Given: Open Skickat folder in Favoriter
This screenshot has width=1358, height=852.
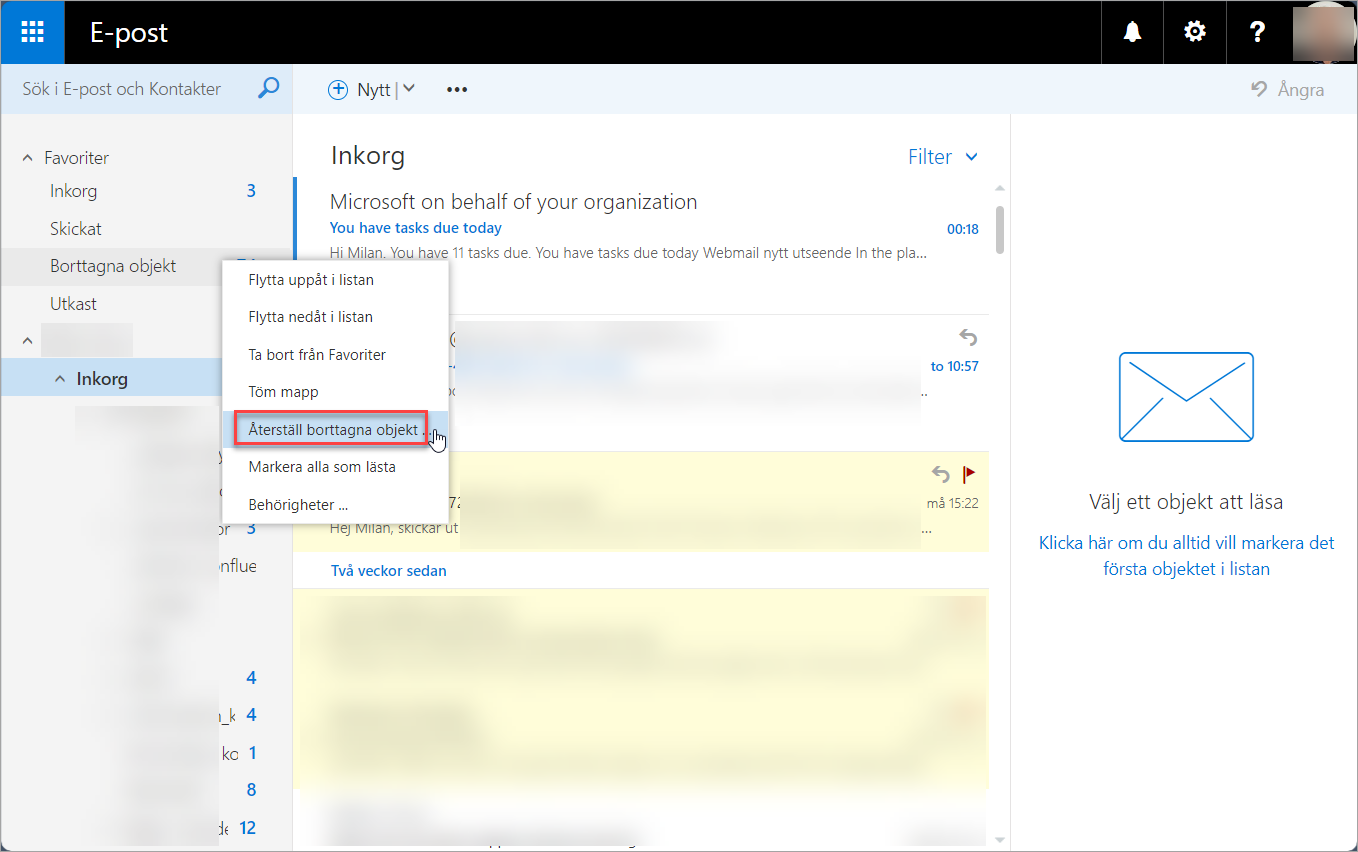Looking at the screenshot, I should pyautogui.click(x=76, y=229).
